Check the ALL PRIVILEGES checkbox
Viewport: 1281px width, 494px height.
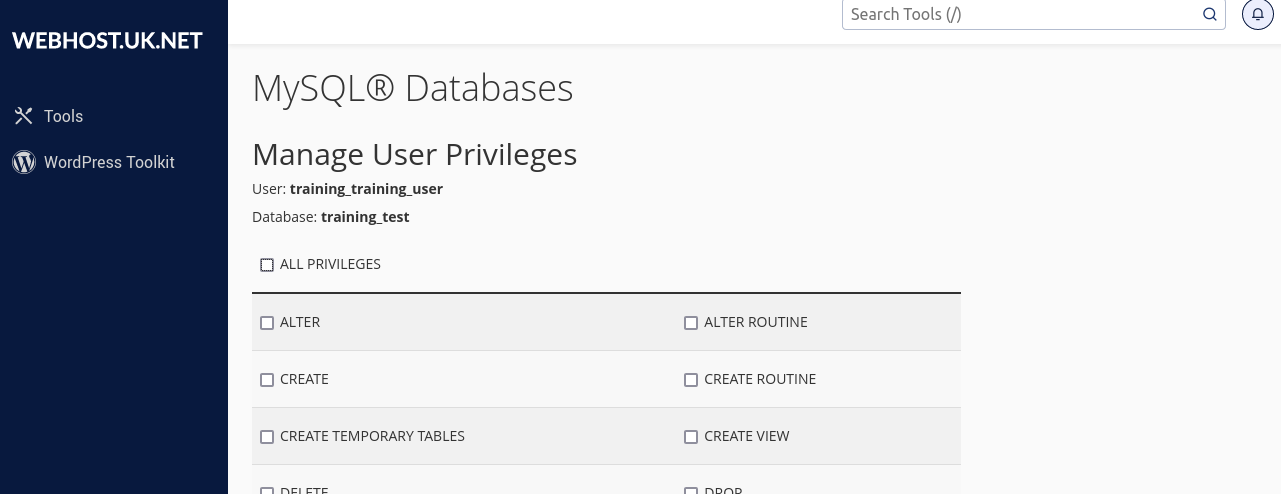pyautogui.click(x=267, y=265)
